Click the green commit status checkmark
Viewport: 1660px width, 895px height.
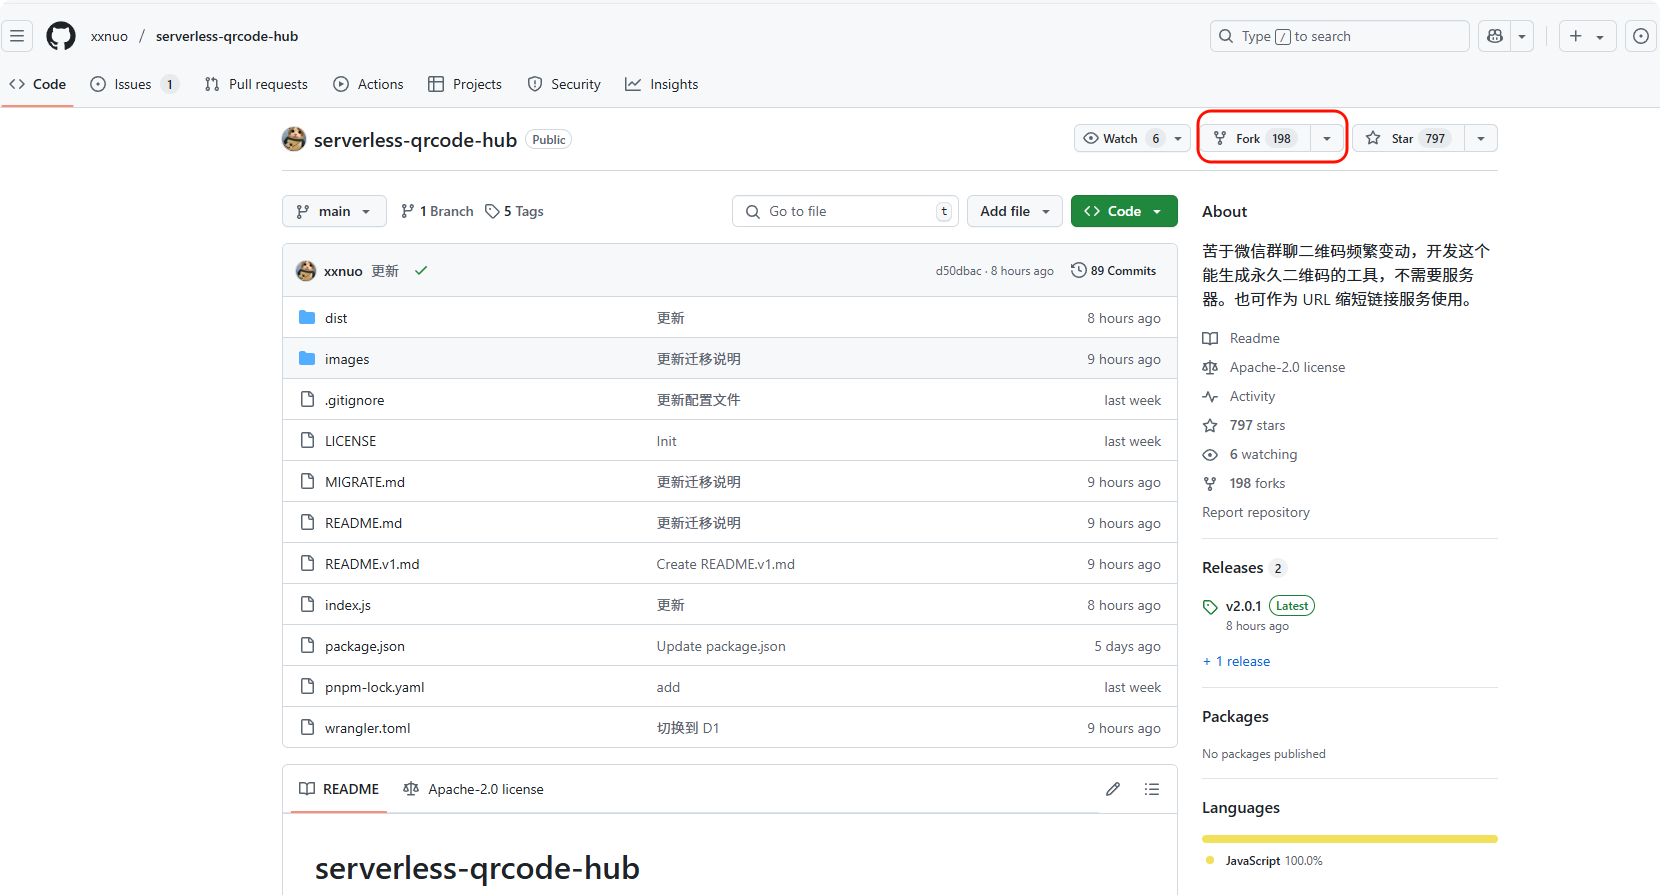(x=421, y=271)
